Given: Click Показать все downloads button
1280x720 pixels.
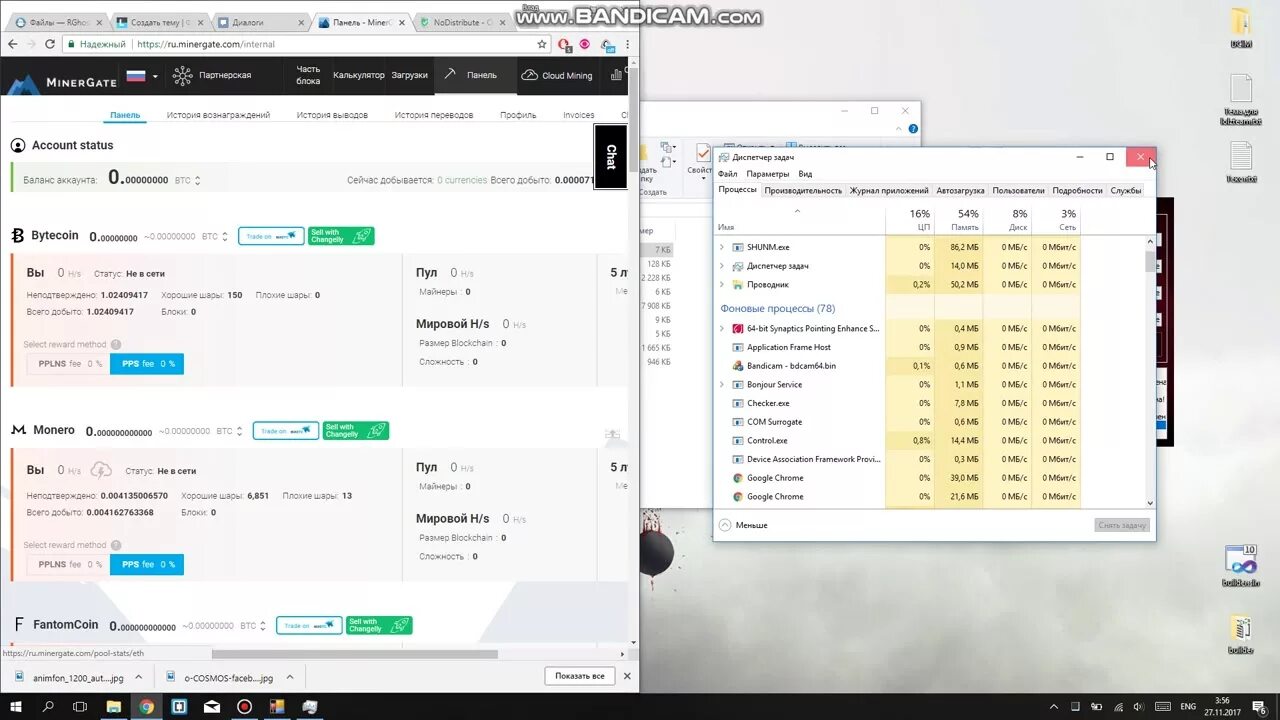Looking at the screenshot, I should click(580, 676).
